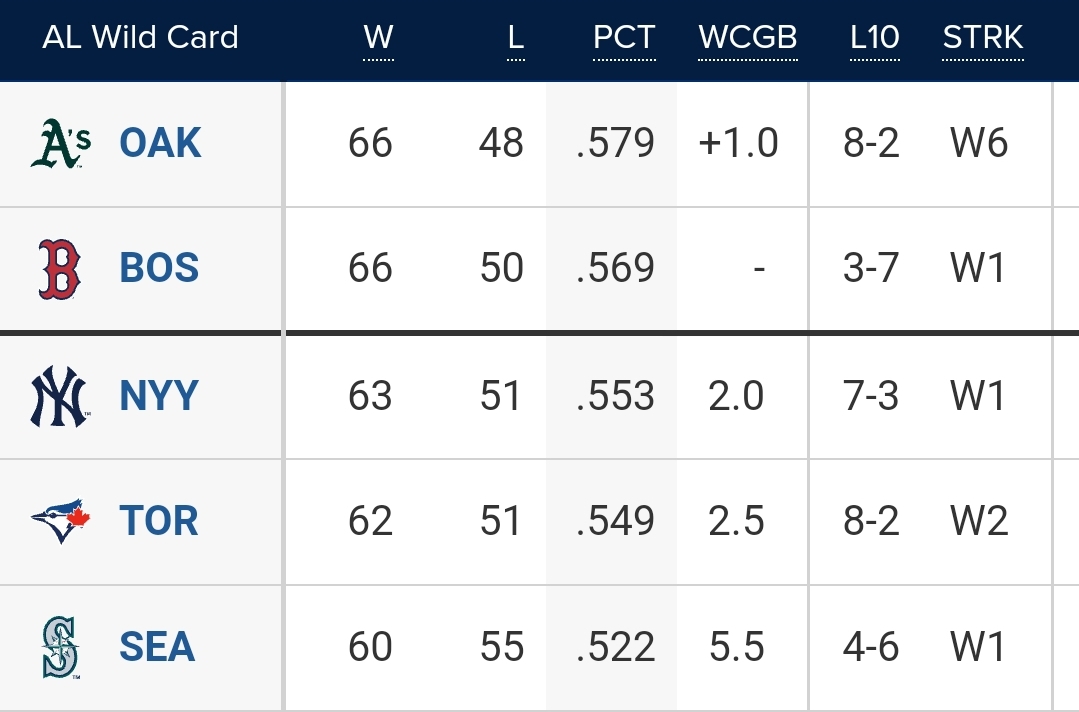The image size is (1079, 712).
Task: Click the Boston Red Sox logo
Action: tap(60, 269)
